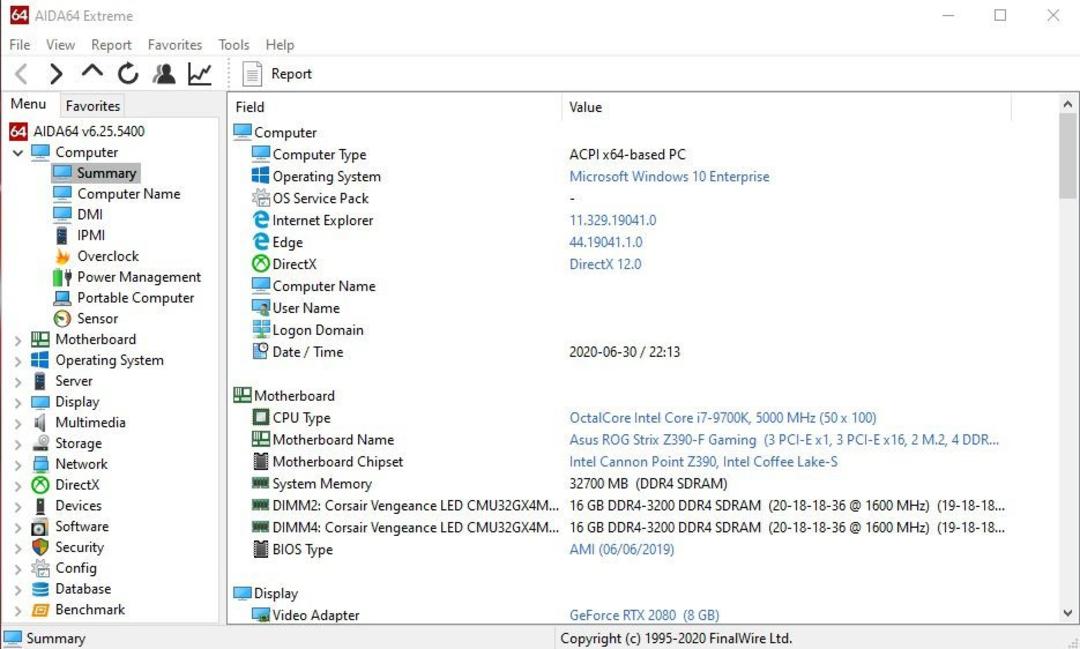Open the GeForce RTX 2080 link
1080x649 pixels.
click(x=643, y=615)
